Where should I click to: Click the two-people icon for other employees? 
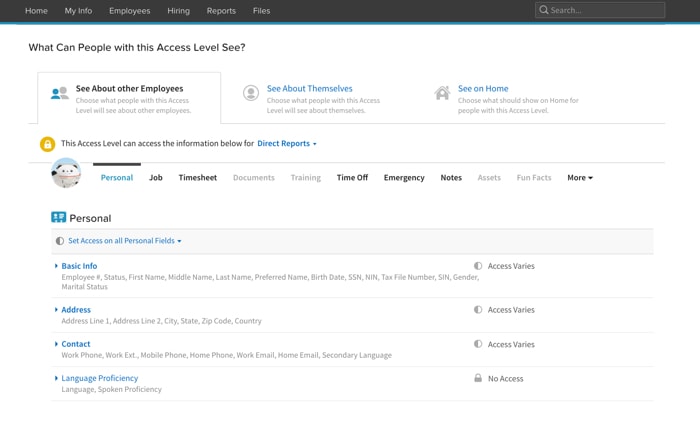pyautogui.click(x=59, y=93)
